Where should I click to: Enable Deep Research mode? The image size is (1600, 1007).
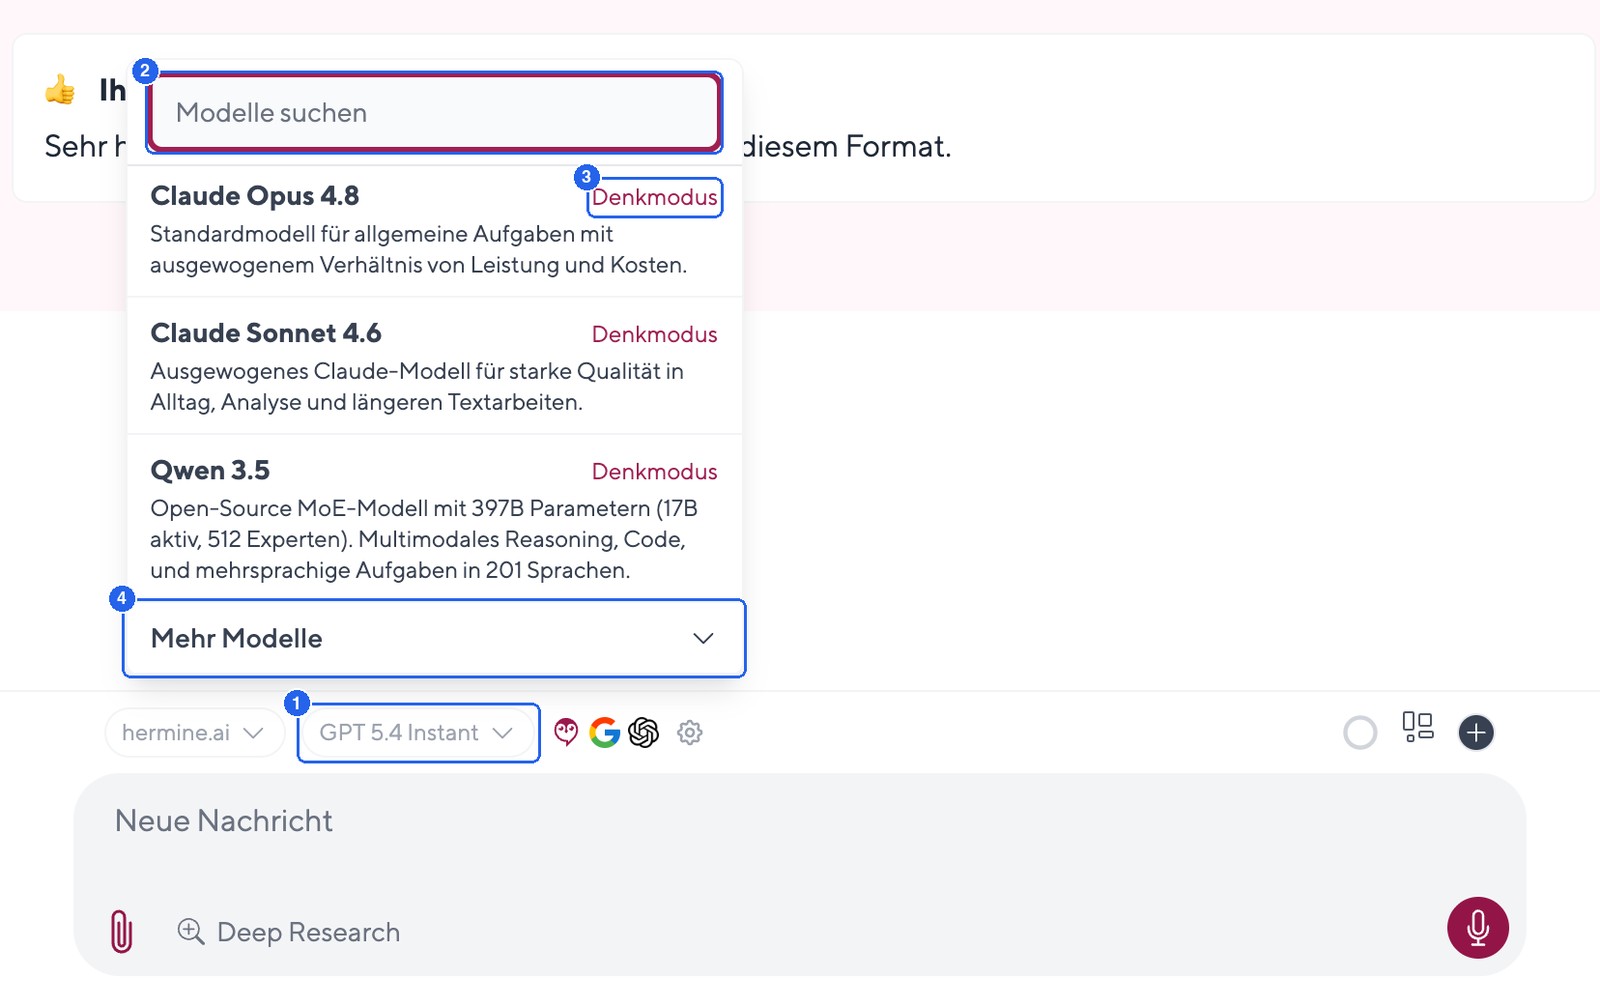click(289, 932)
